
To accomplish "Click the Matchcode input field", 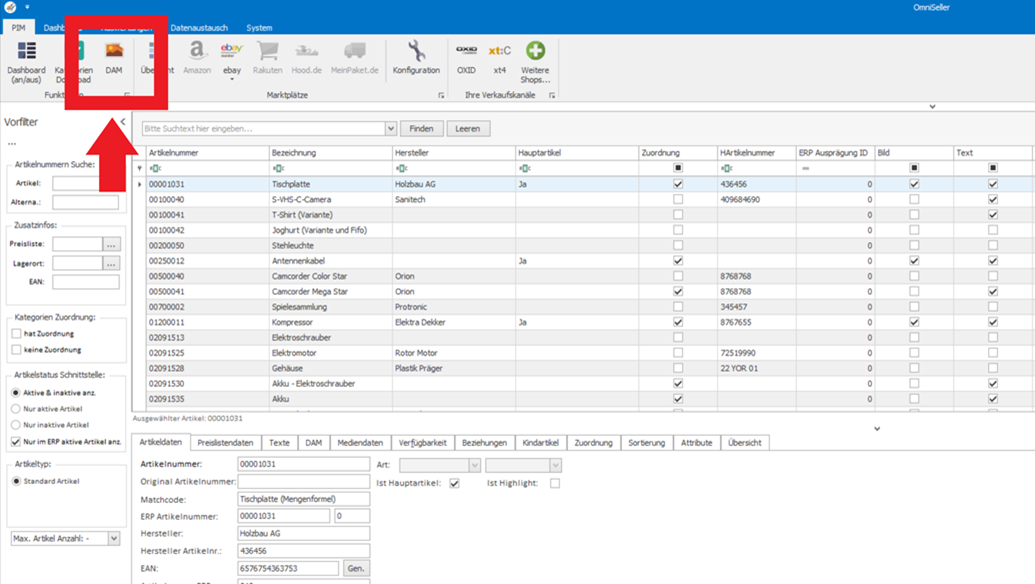I will coord(303,499).
